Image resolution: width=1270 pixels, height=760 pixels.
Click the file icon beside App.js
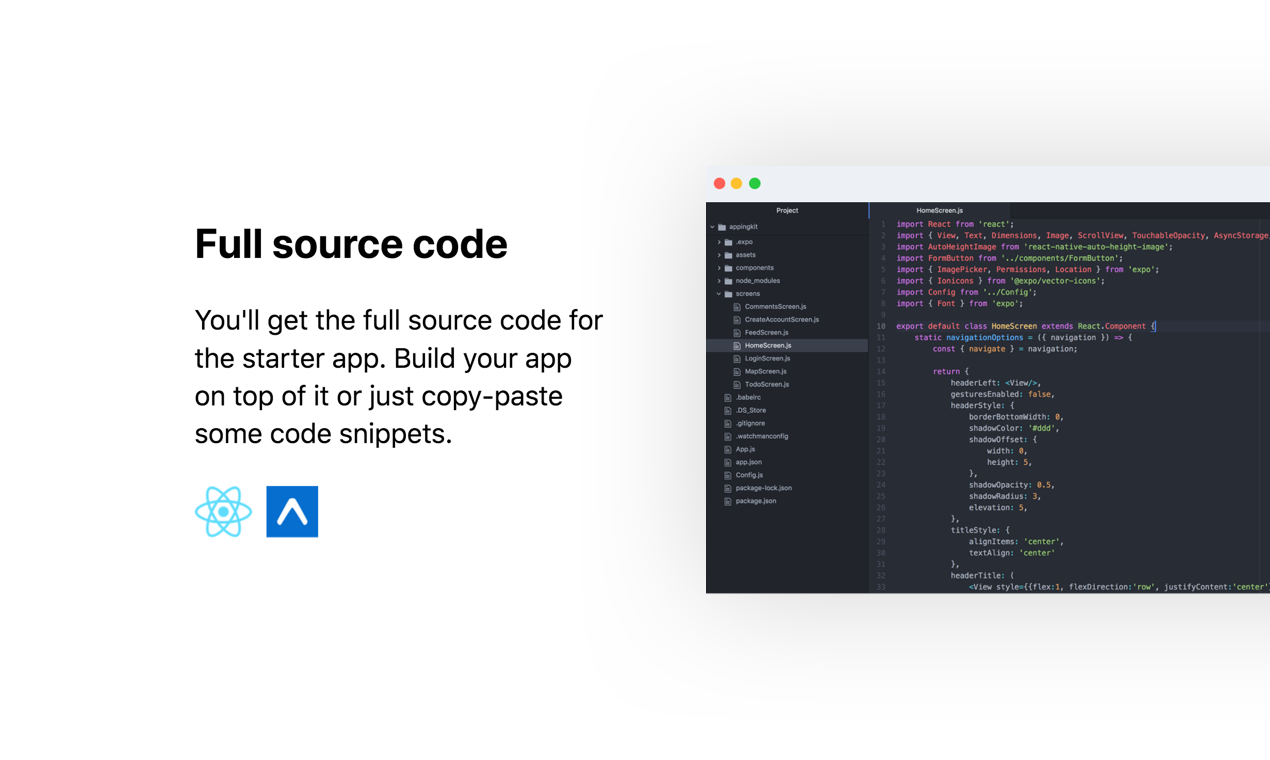pyautogui.click(x=728, y=449)
